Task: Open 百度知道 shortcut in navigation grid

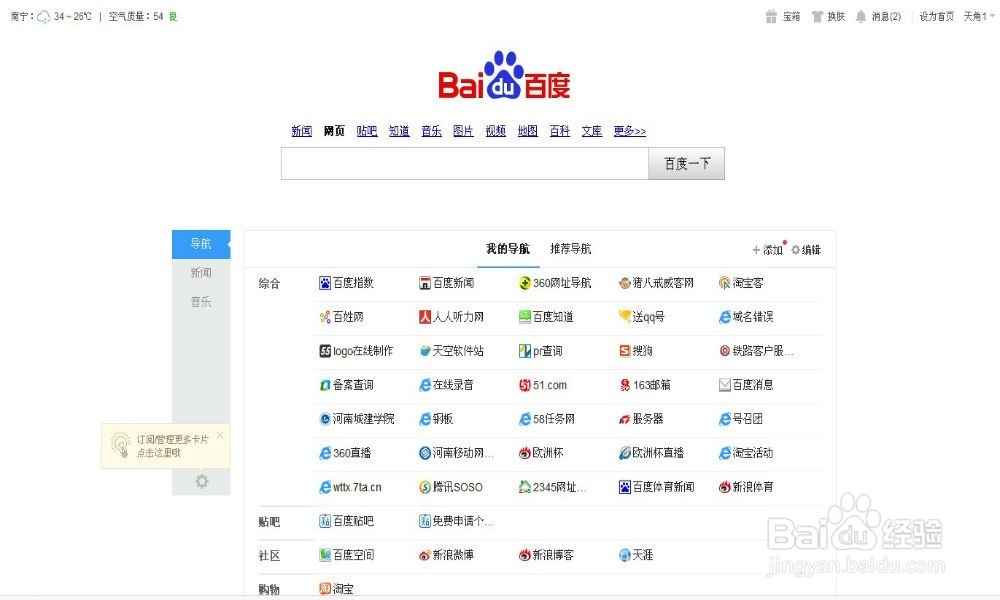Action: [546, 317]
